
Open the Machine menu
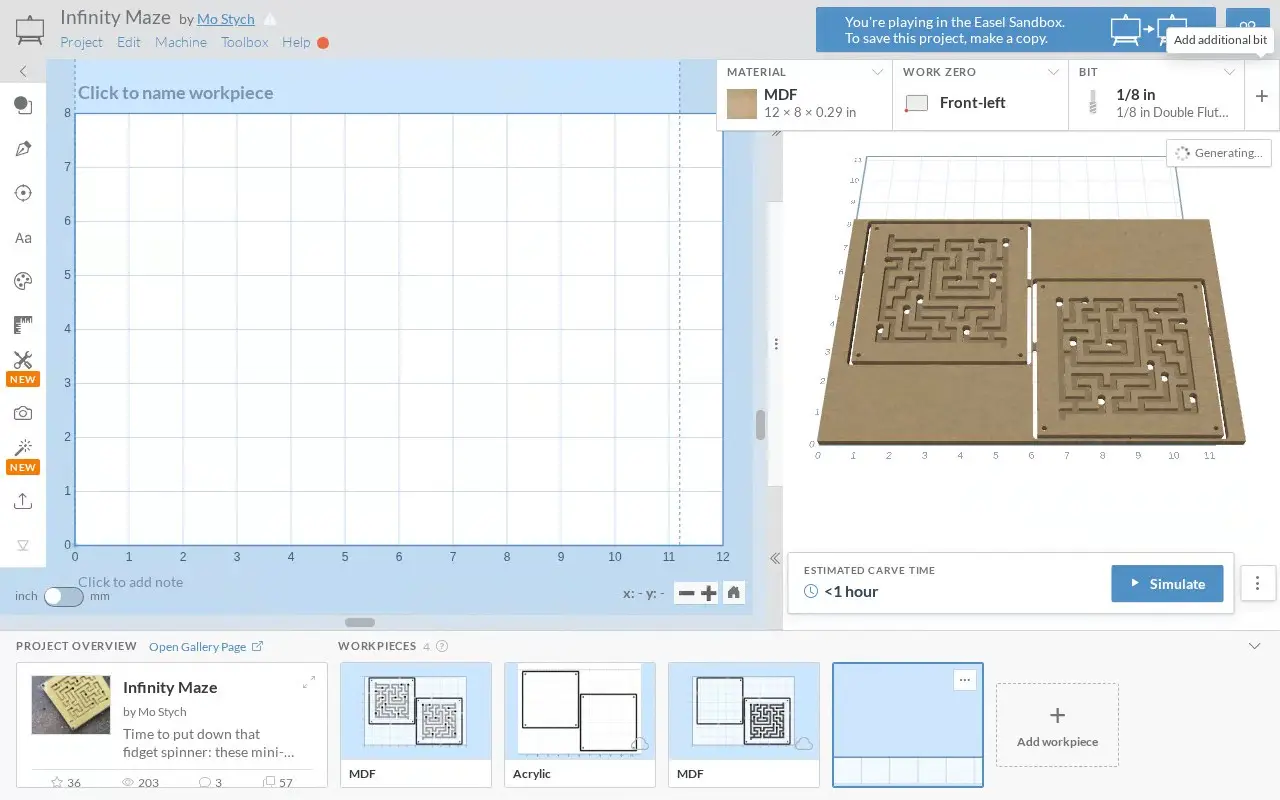coord(181,42)
